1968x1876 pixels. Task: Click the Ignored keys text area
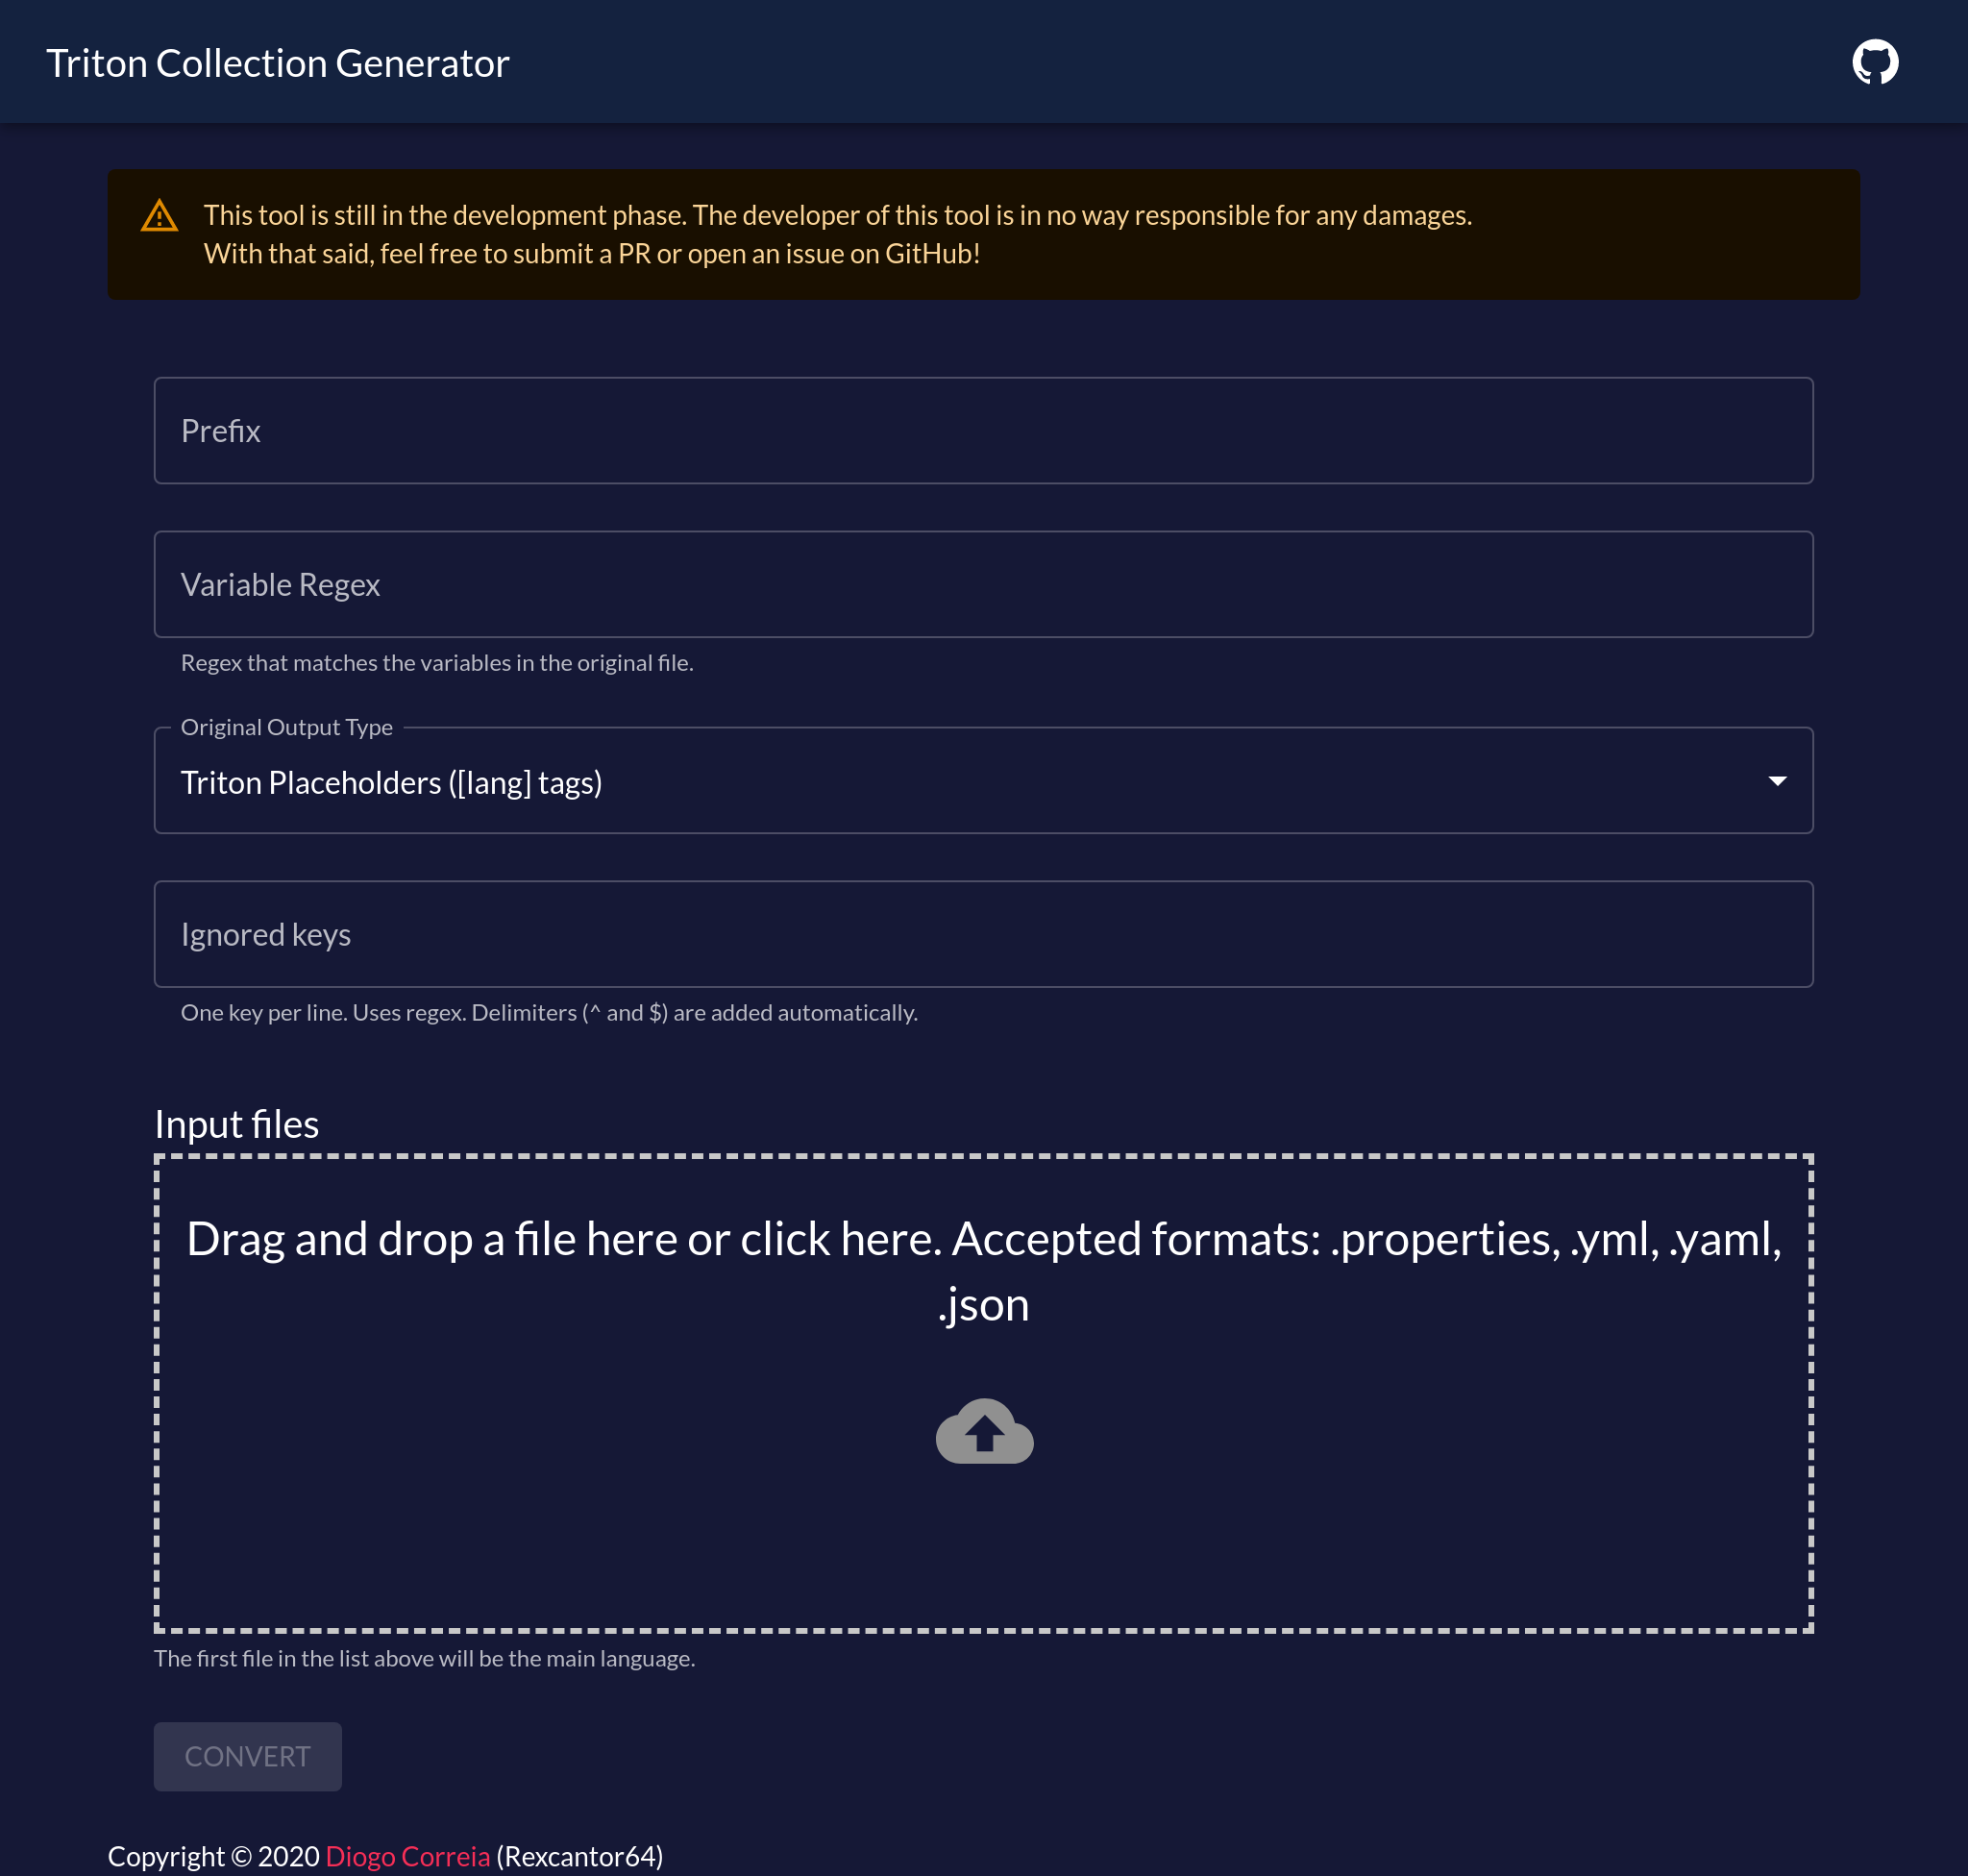point(984,934)
